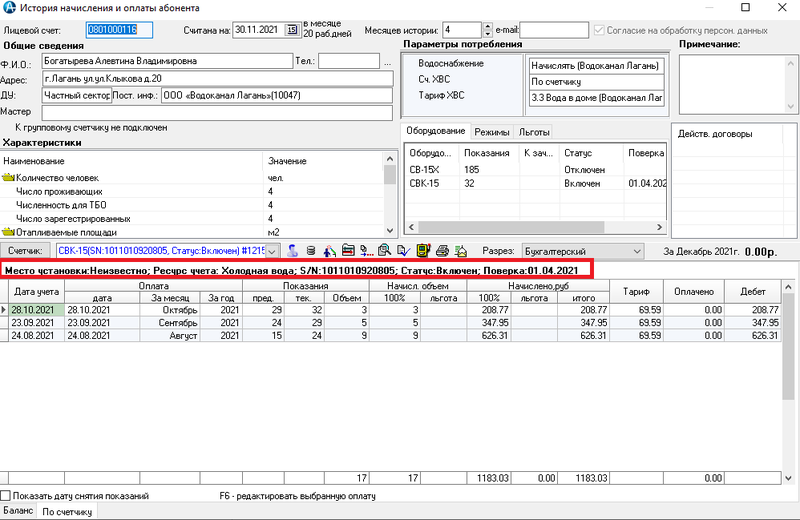800x520 pixels.
Task: Click the Дата учета column header
Action: [35, 291]
